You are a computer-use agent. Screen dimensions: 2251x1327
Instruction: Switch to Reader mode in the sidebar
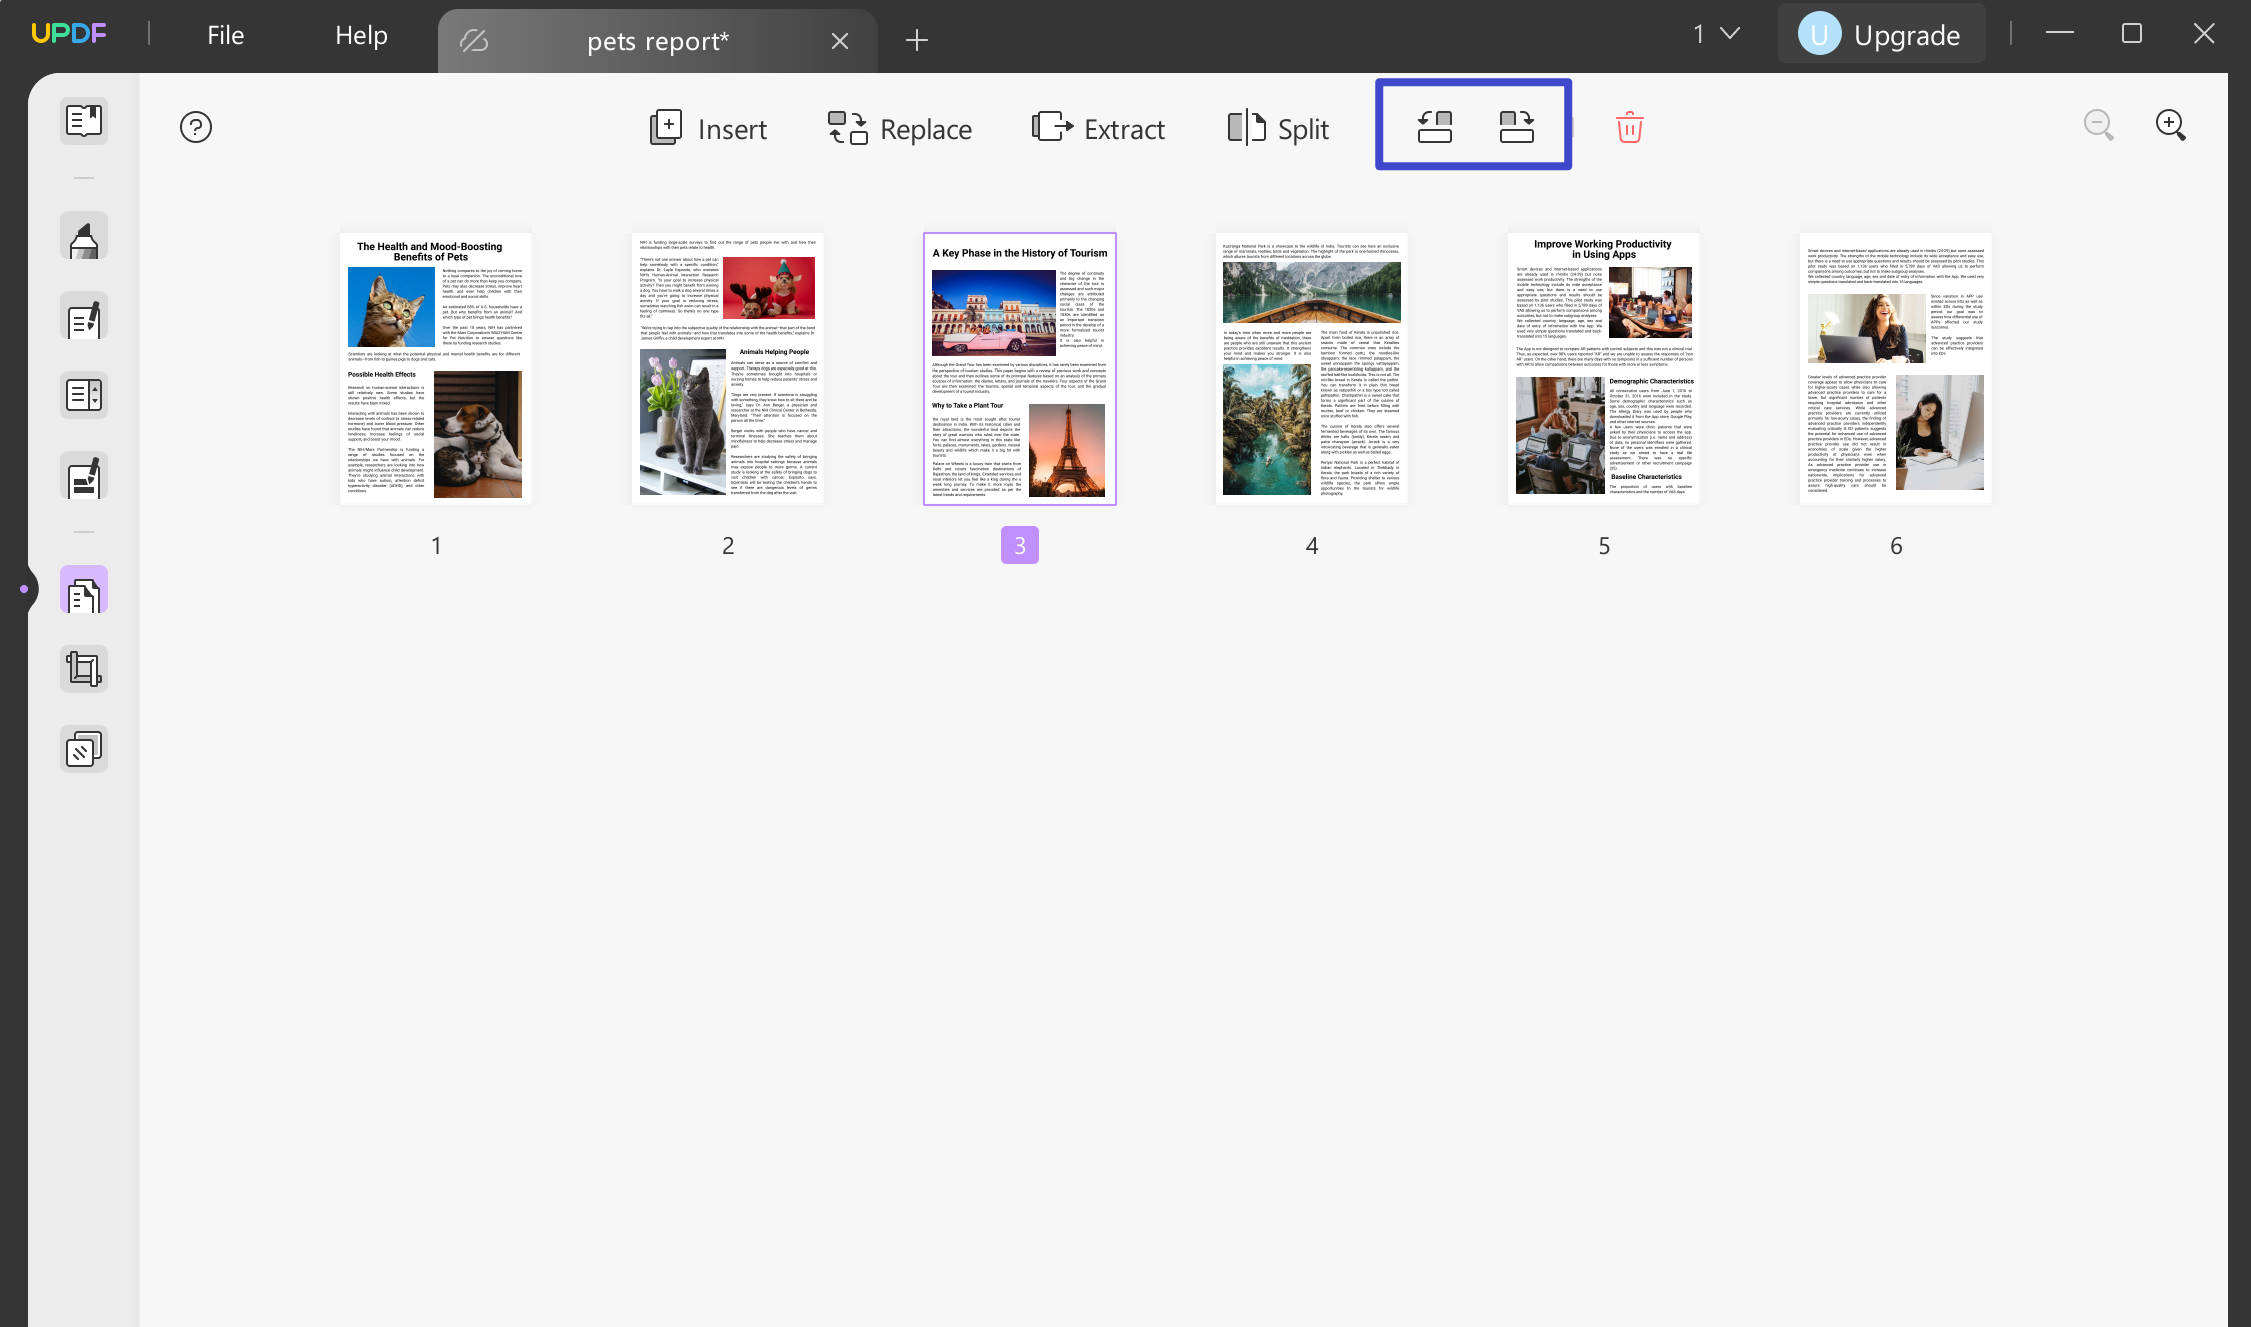[x=84, y=121]
